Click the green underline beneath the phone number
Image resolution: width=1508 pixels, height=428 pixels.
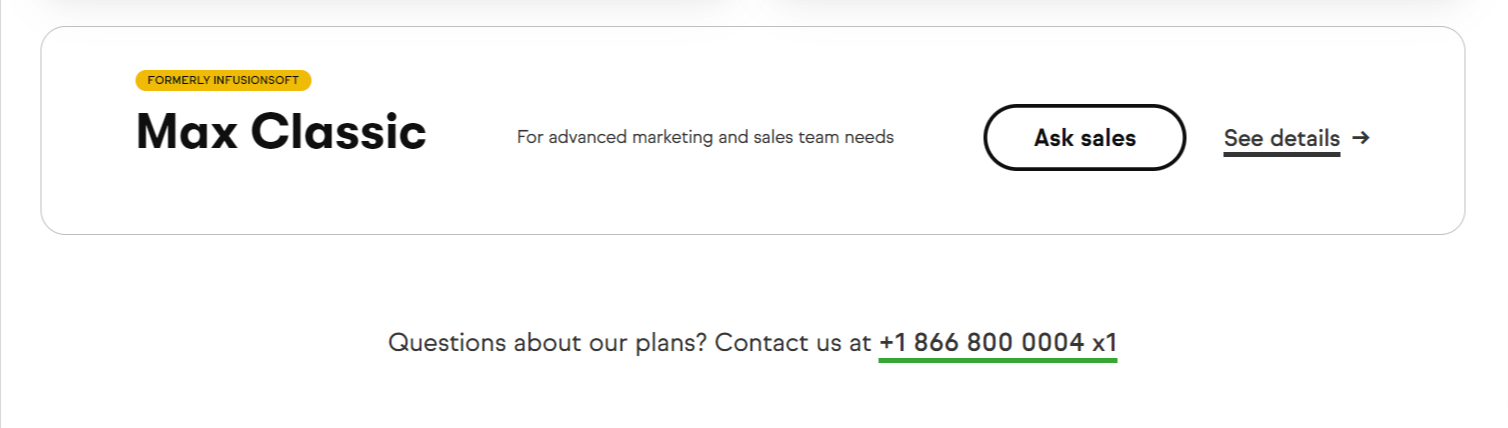[998, 359]
